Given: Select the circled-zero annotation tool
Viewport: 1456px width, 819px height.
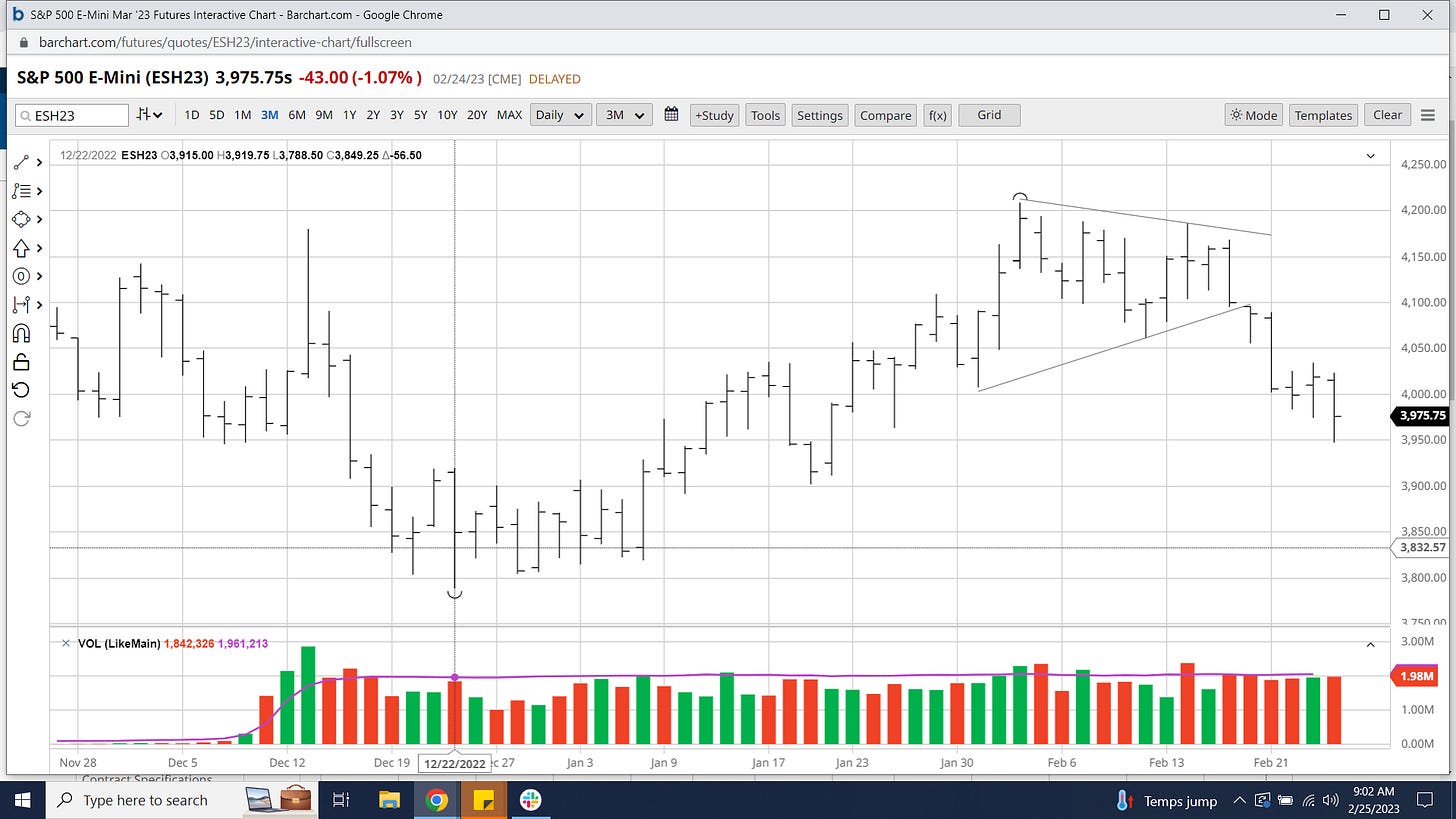Looking at the screenshot, I should point(21,276).
